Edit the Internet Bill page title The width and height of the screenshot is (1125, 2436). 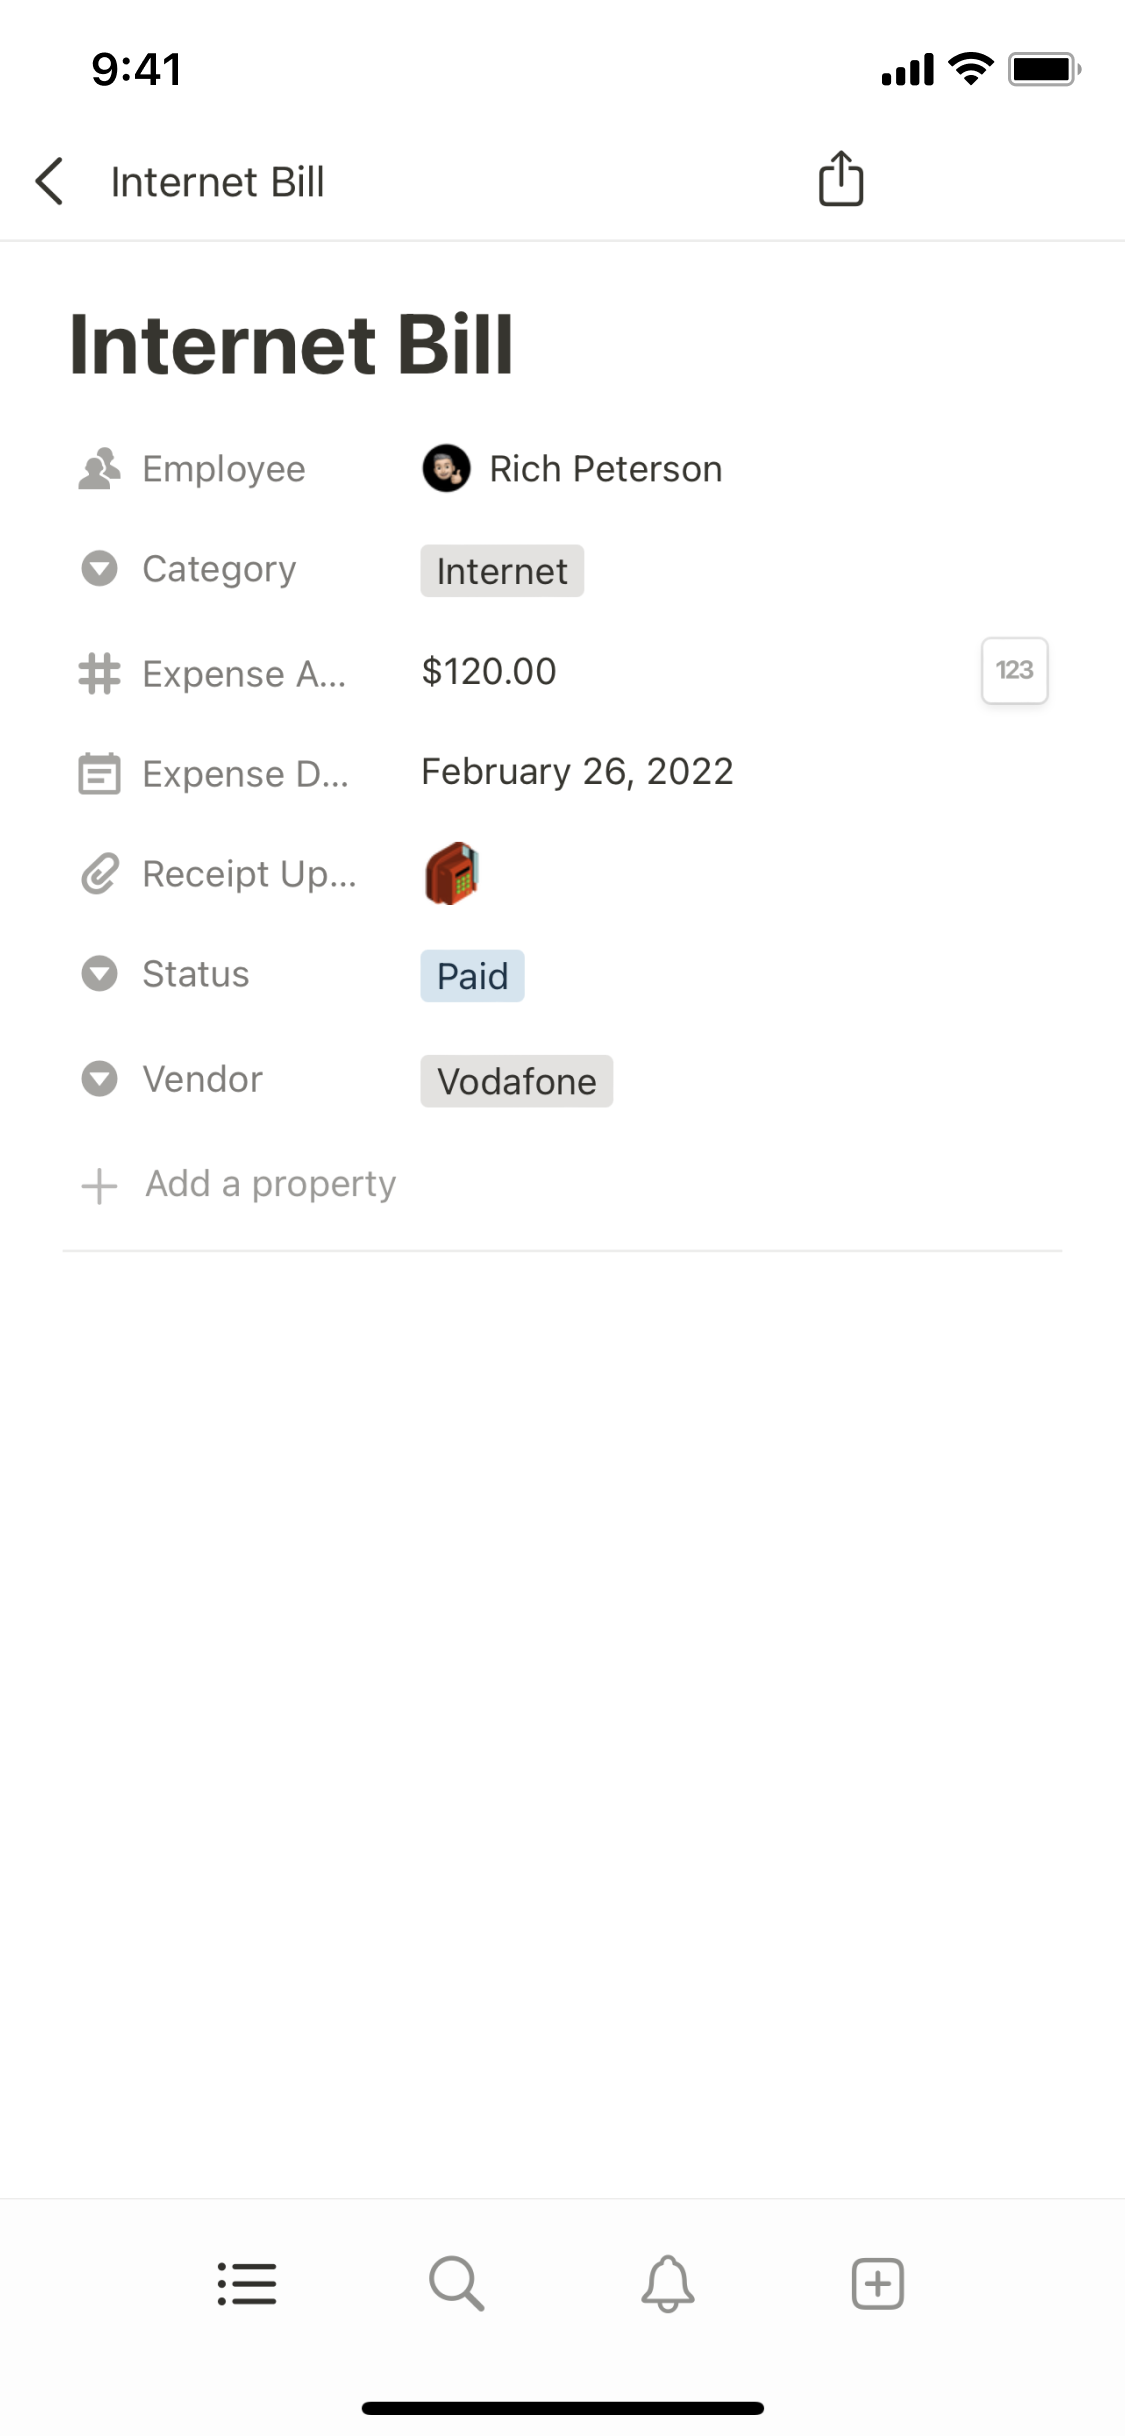(x=291, y=345)
